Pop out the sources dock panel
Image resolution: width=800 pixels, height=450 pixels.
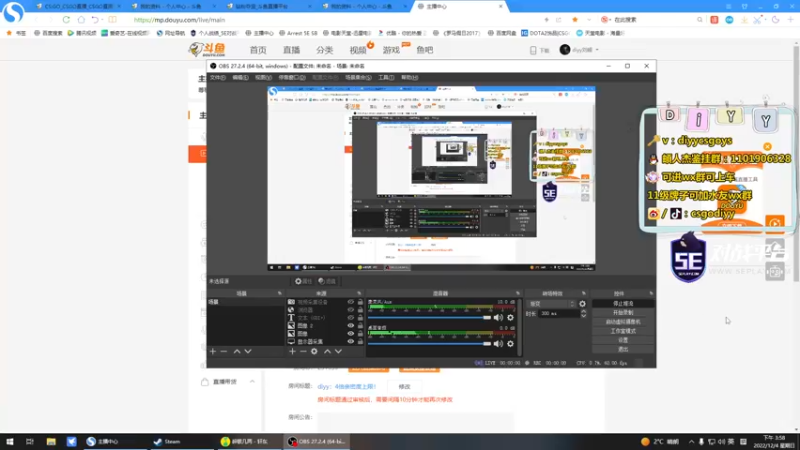tap(359, 293)
